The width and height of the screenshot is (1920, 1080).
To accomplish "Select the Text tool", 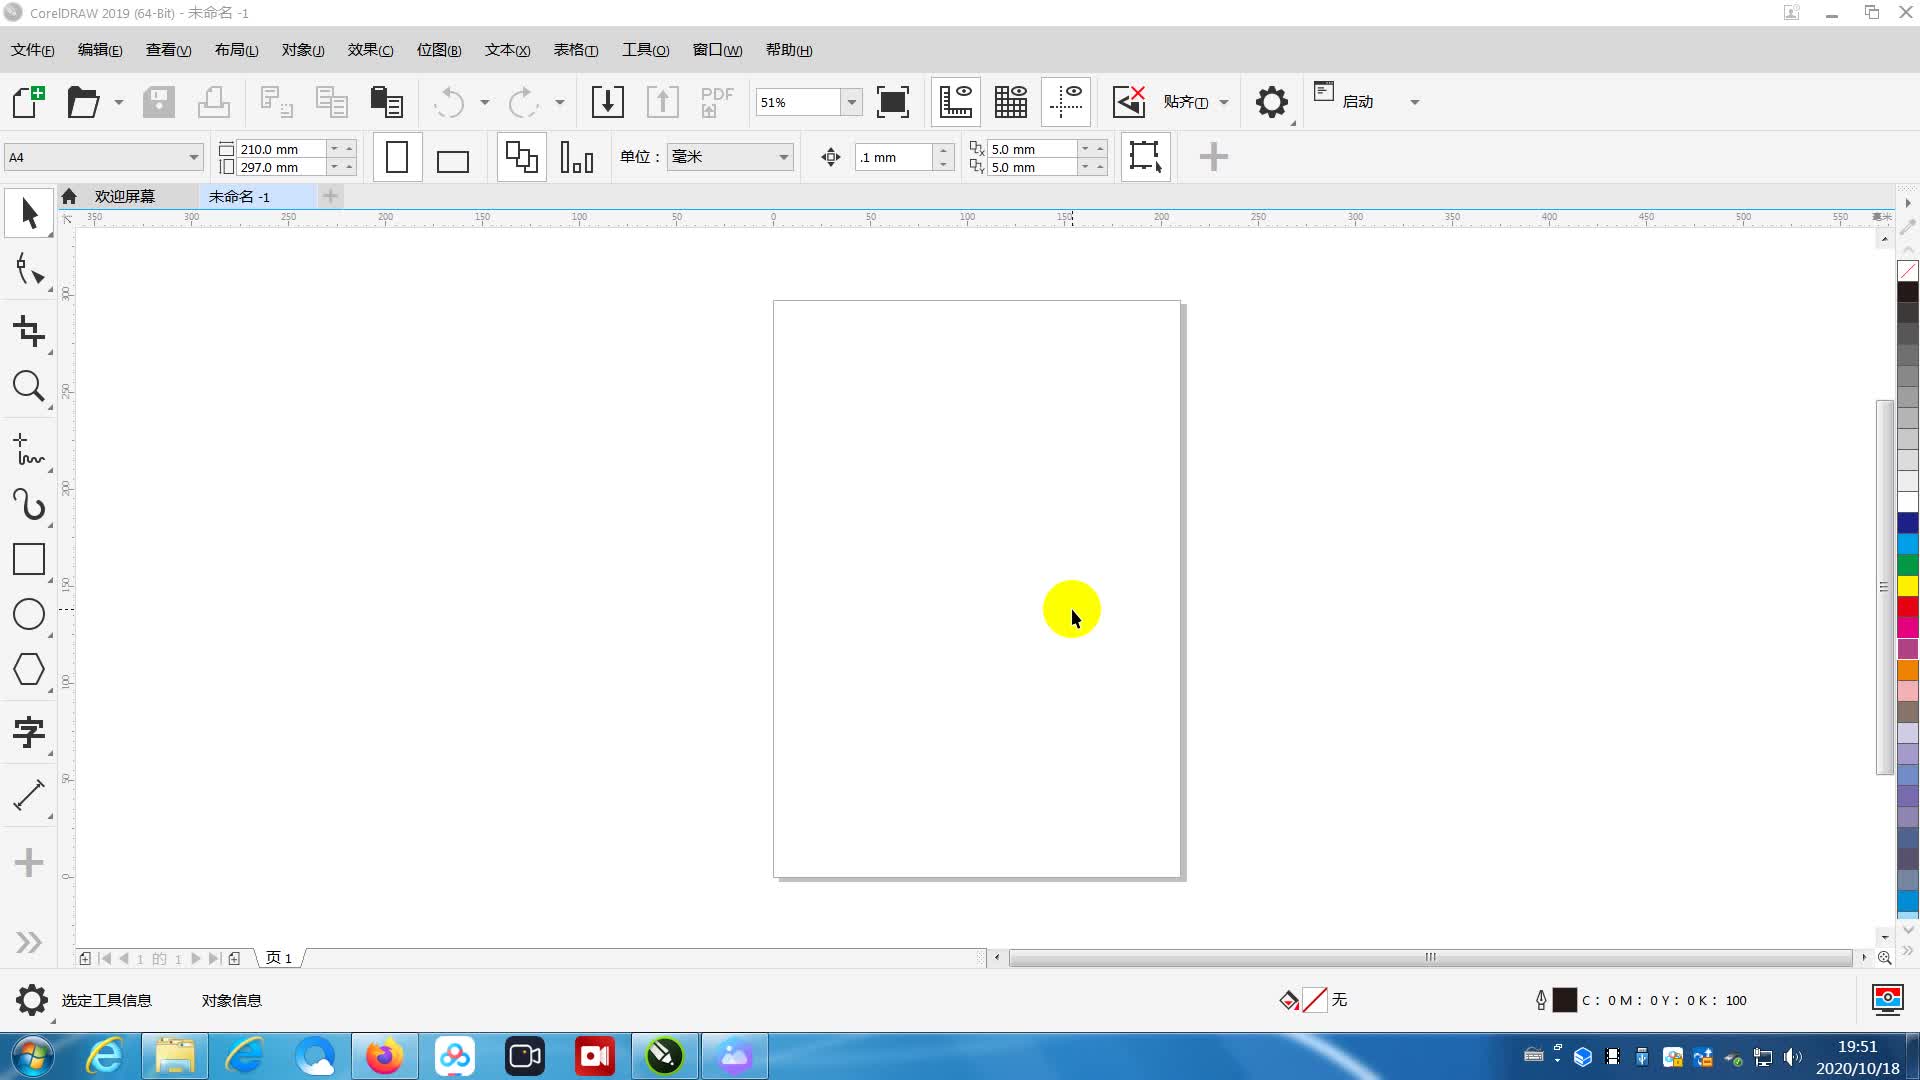I will 28,732.
